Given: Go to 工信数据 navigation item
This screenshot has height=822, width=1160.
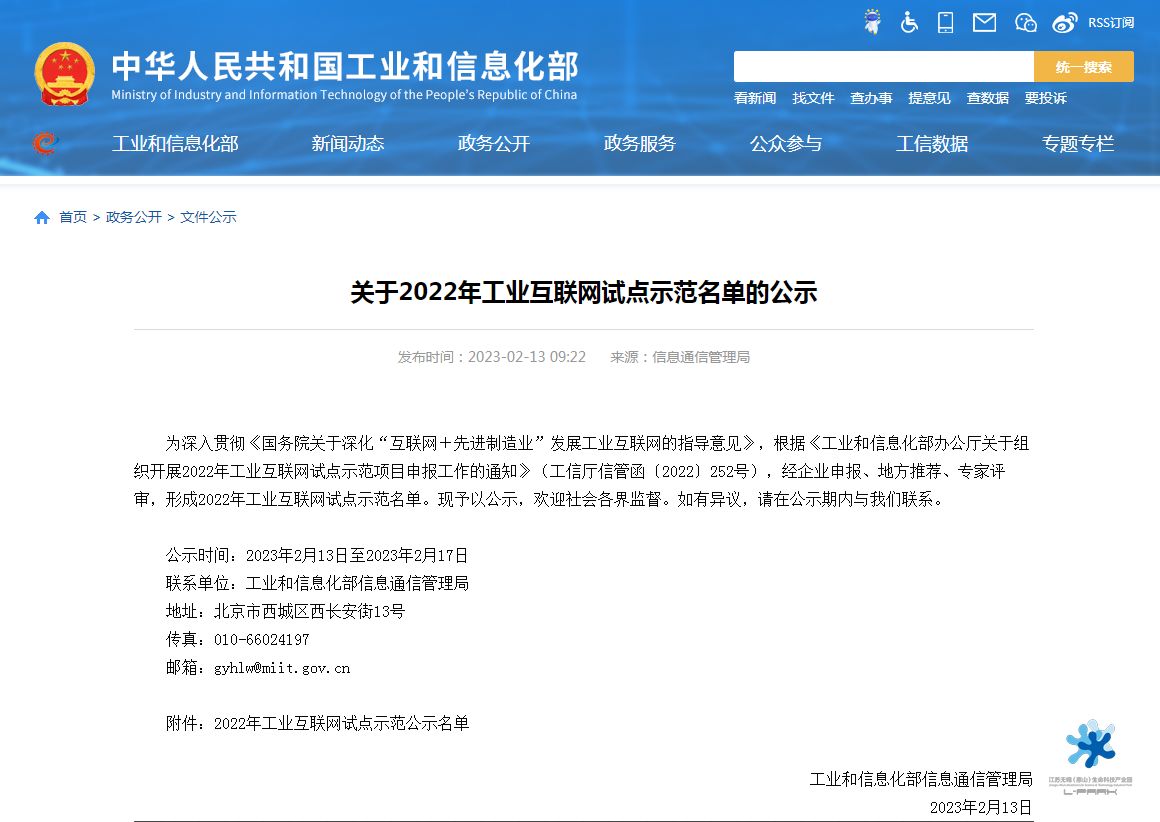Looking at the screenshot, I should [932, 144].
